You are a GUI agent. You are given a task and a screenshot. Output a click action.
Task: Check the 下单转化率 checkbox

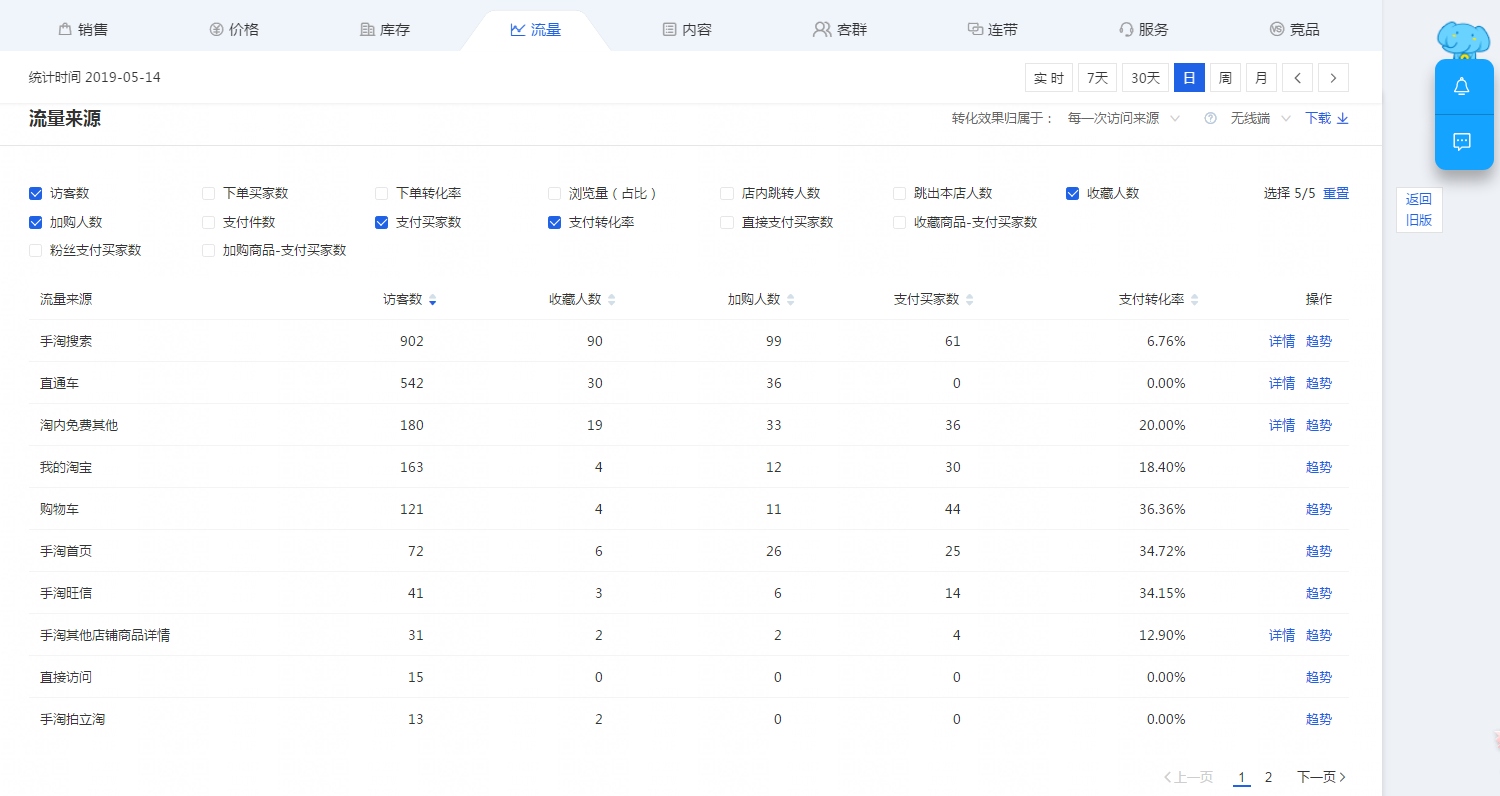[381, 193]
